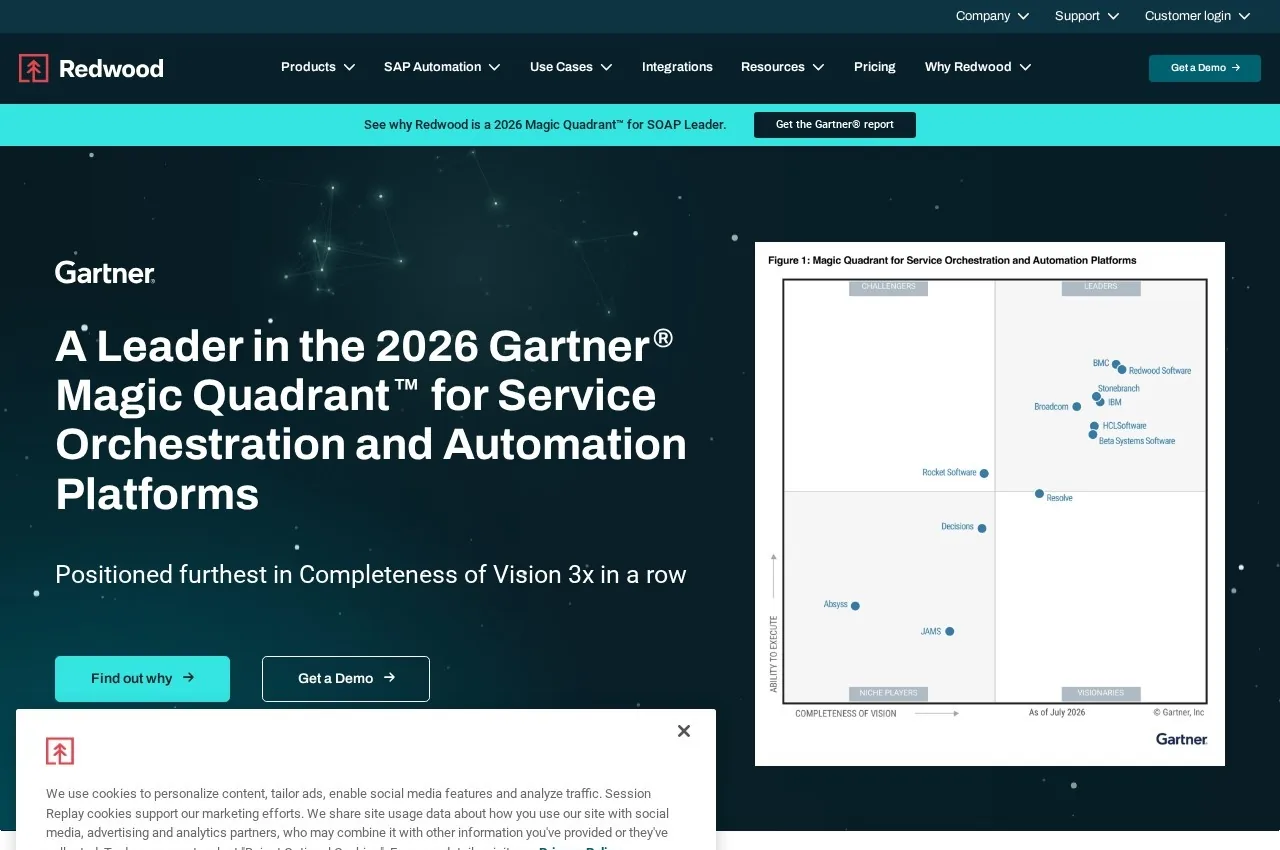Expand the Company dropdown
The width and height of the screenshot is (1280, 850).
[992, 16]
